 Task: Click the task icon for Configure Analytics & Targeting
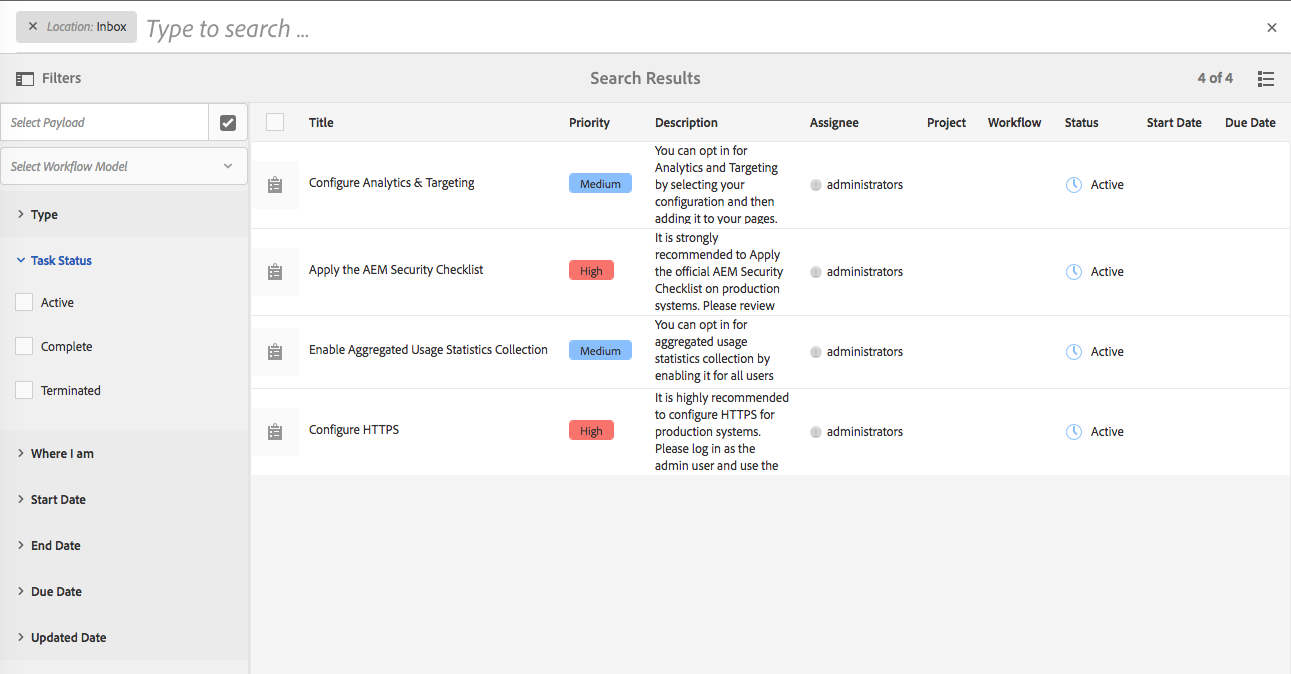(275, 185)
